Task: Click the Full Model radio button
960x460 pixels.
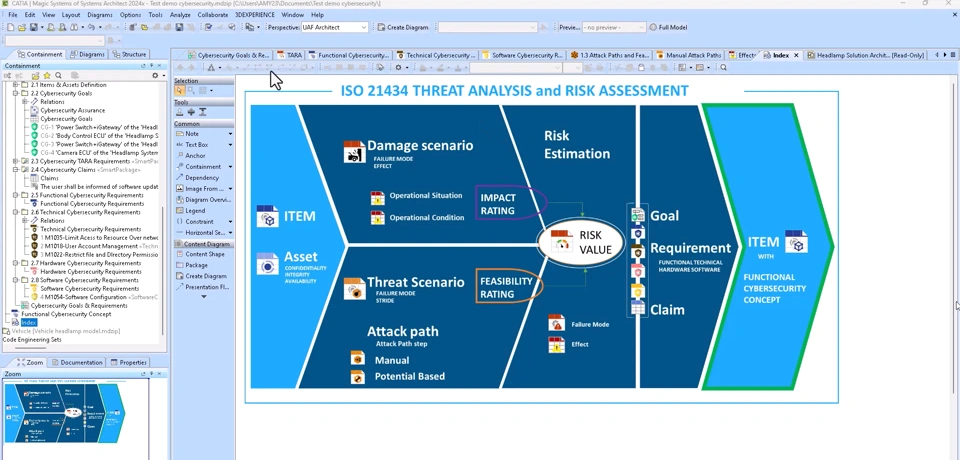Action: [x=653, y=27]
